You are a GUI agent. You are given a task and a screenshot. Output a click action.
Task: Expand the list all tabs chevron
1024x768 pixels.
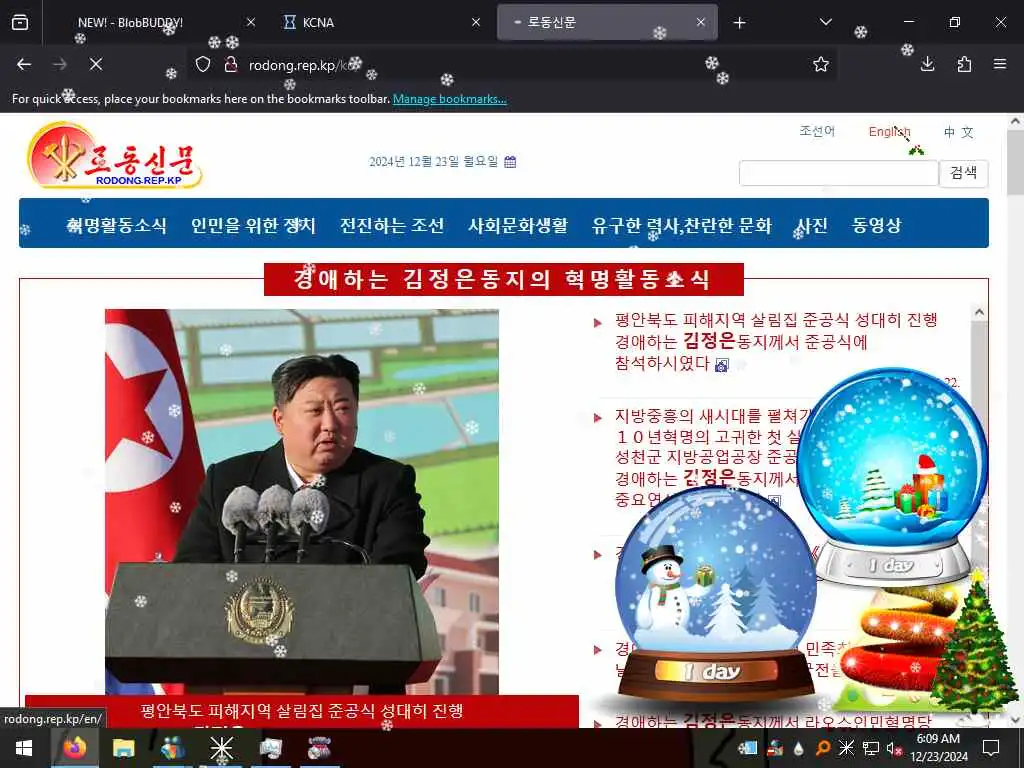coord(825,22)
